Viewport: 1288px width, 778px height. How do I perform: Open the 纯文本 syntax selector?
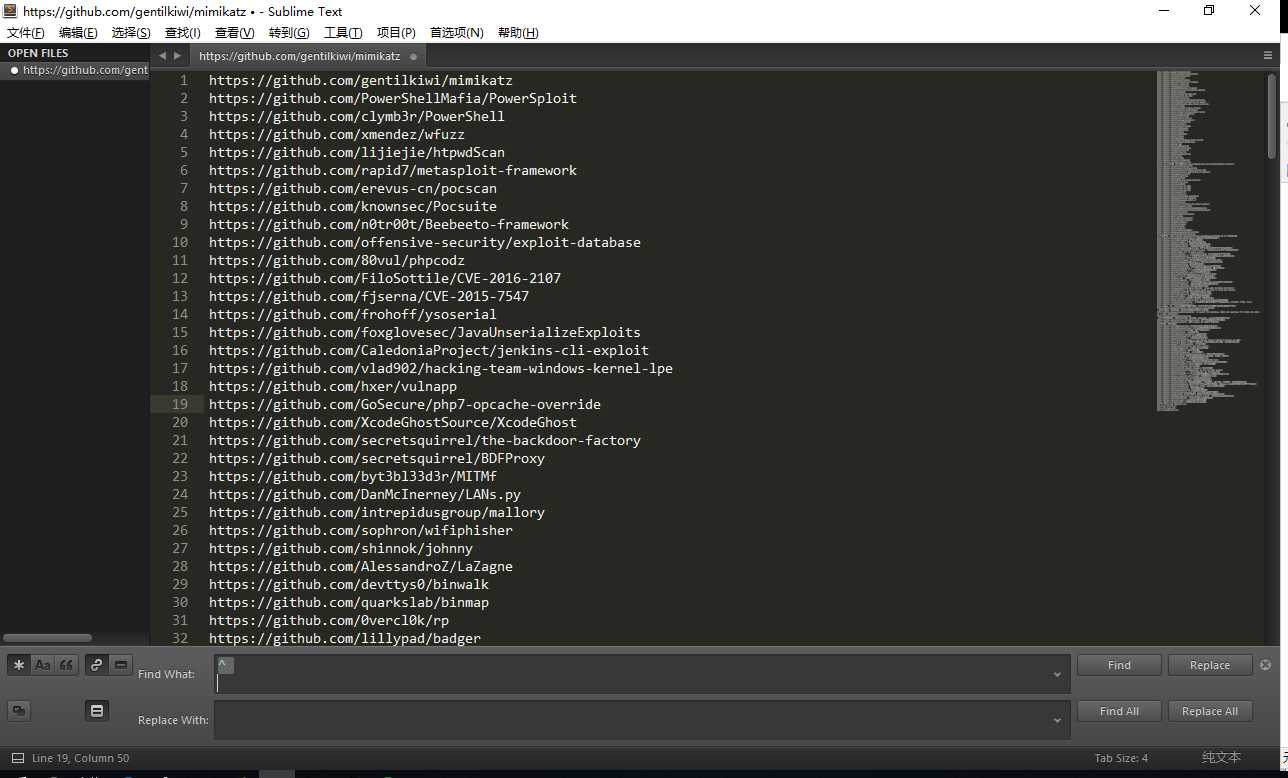(1221, 758)
